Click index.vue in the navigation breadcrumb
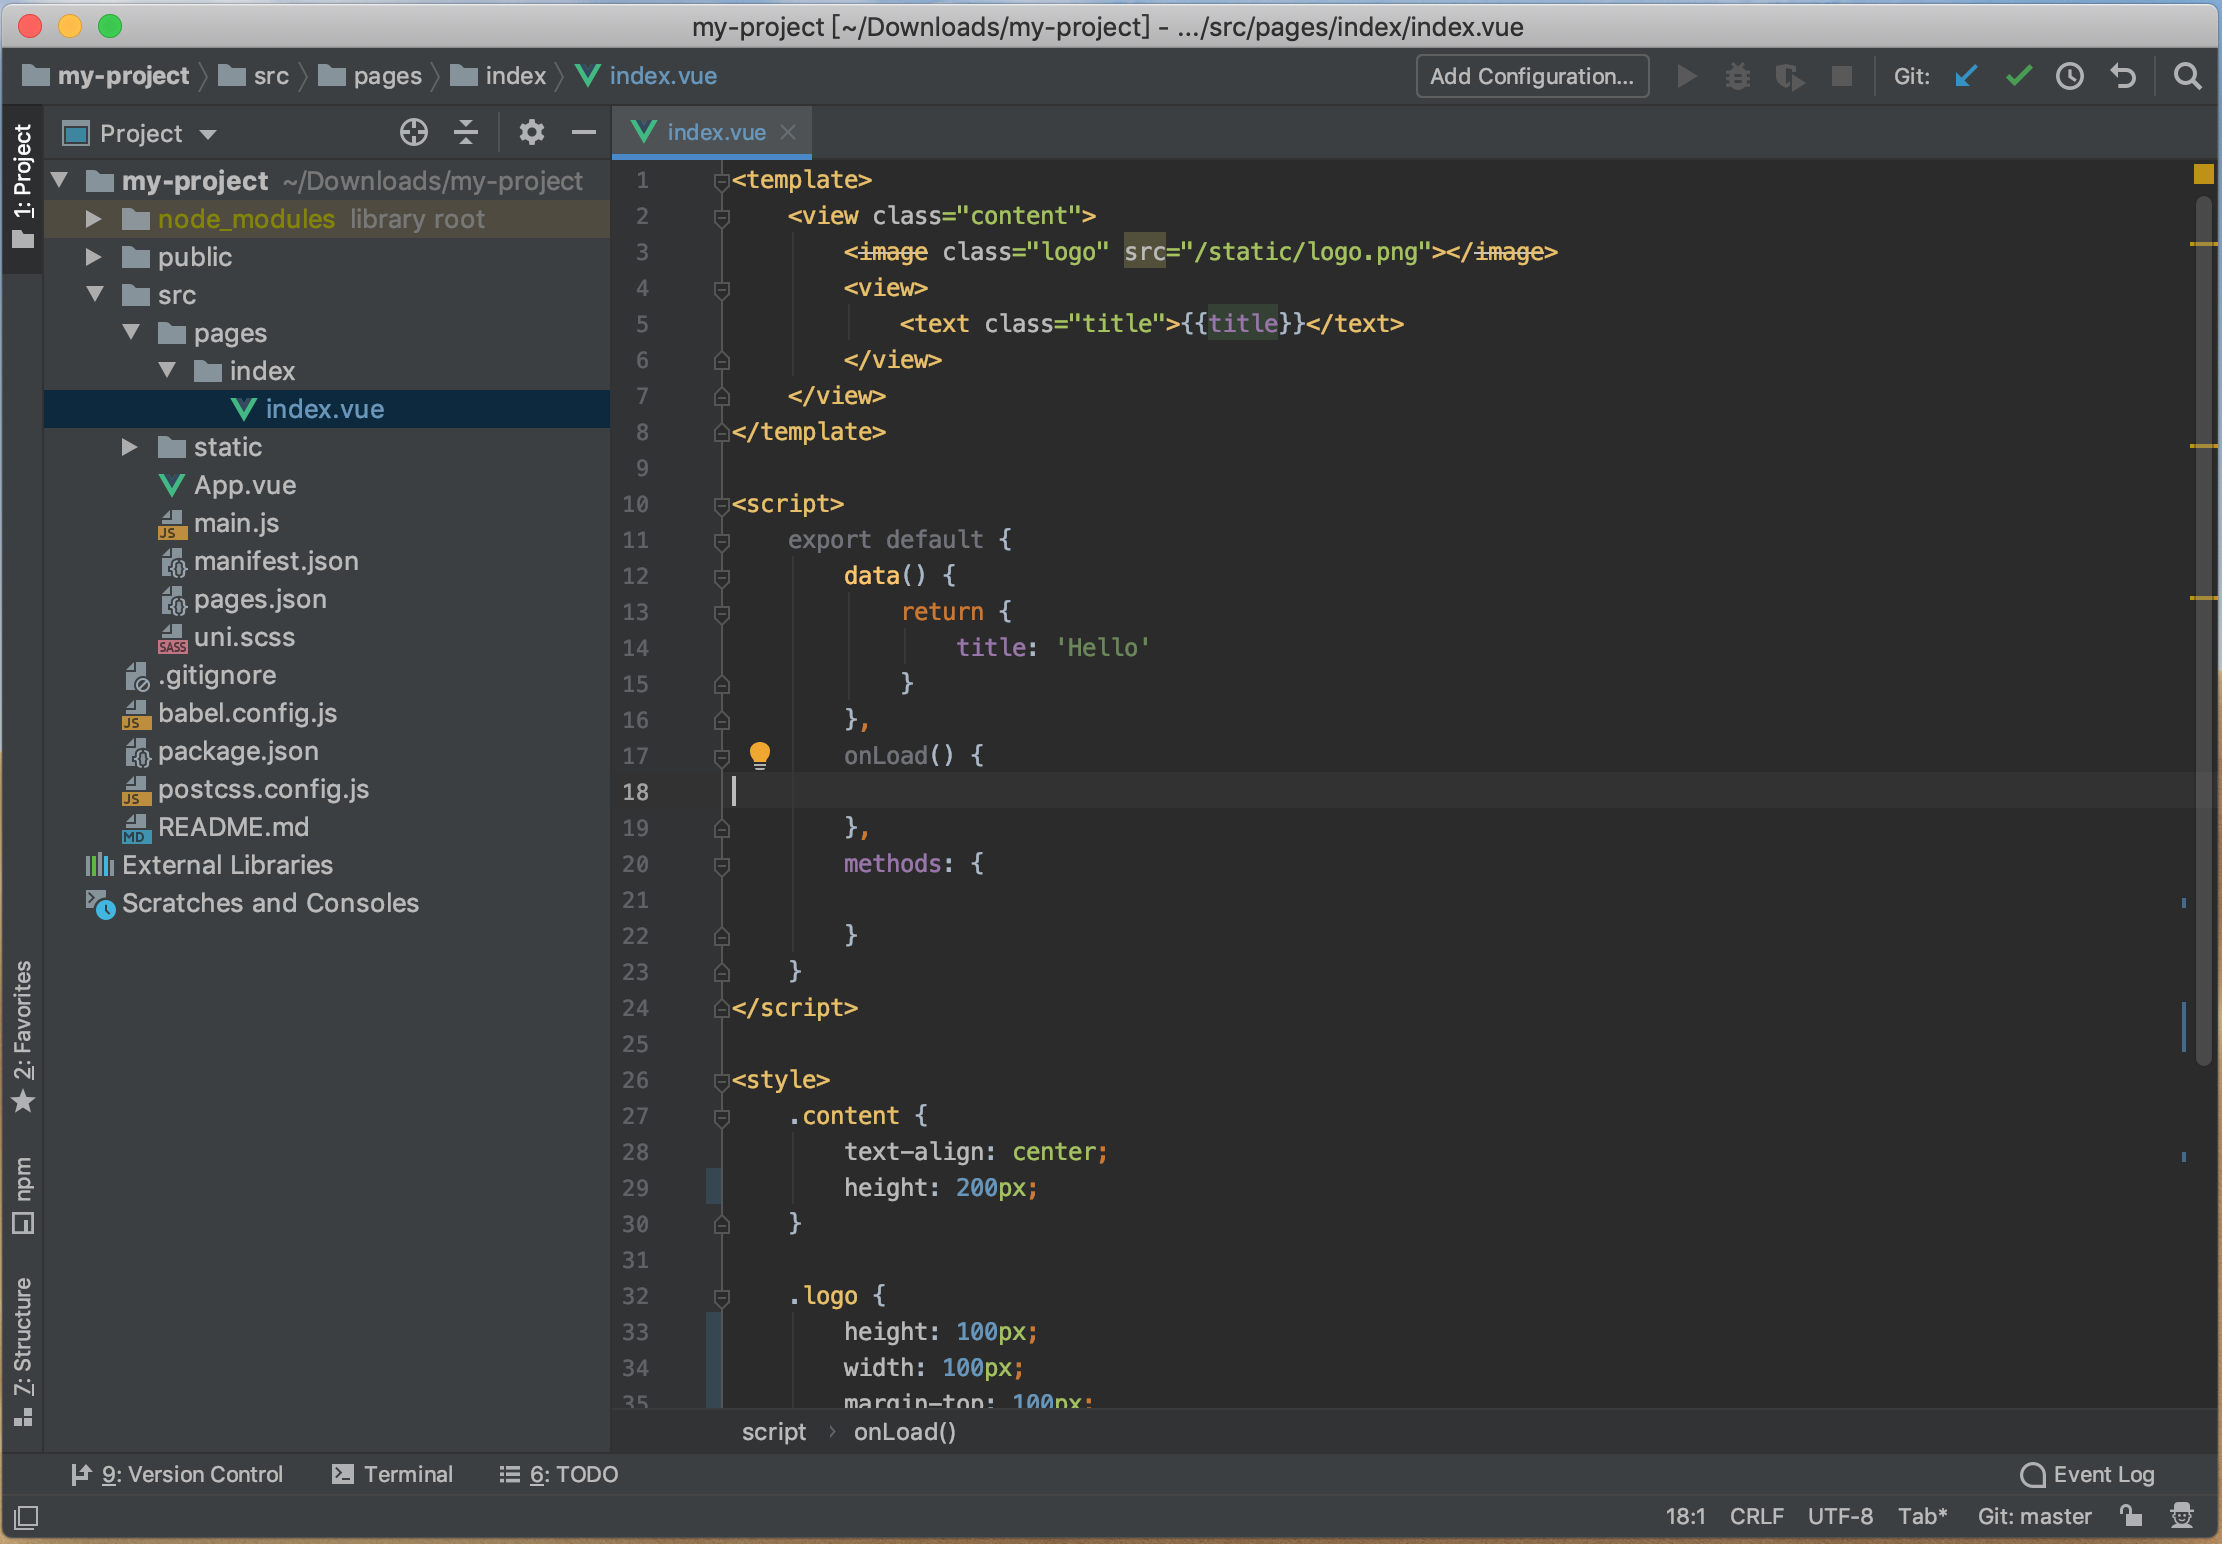Viewport: 2222px width, 1544px height. pos(647,76)
